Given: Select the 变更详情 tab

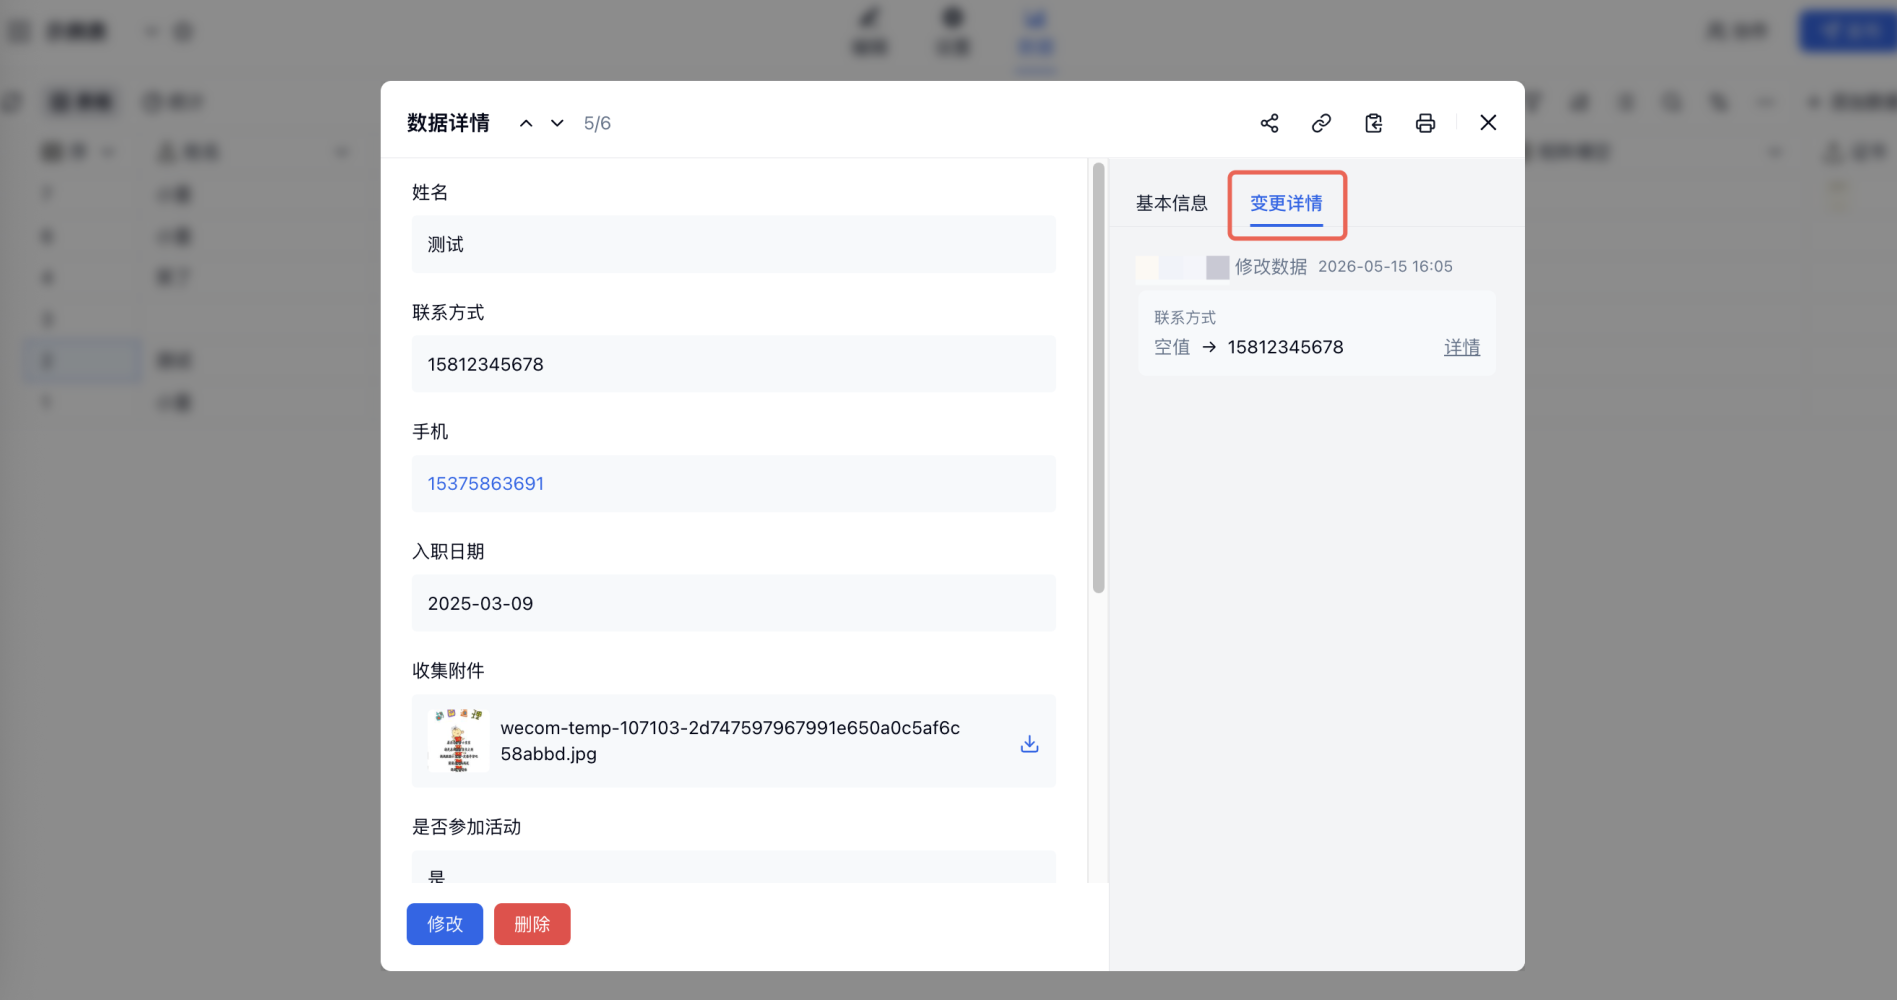Looking at the screenshot, I should (x=1286, y=203).
